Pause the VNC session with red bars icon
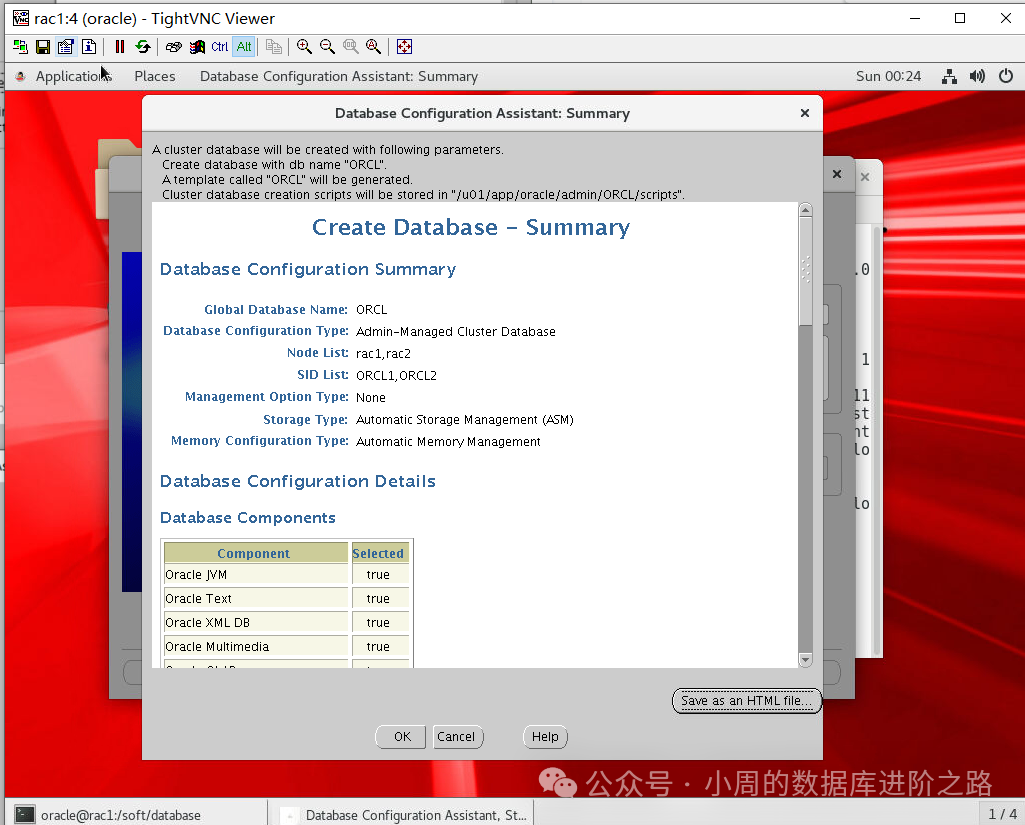This screenshot has height=825, width=1025. 120,46
